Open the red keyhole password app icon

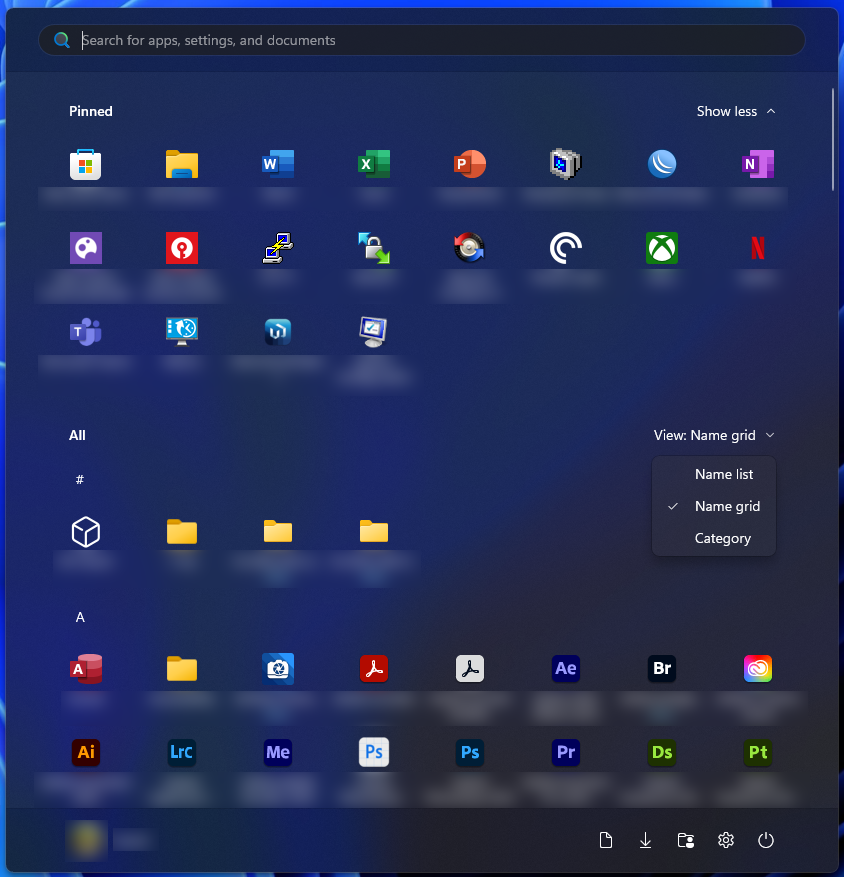click(182, 248)
